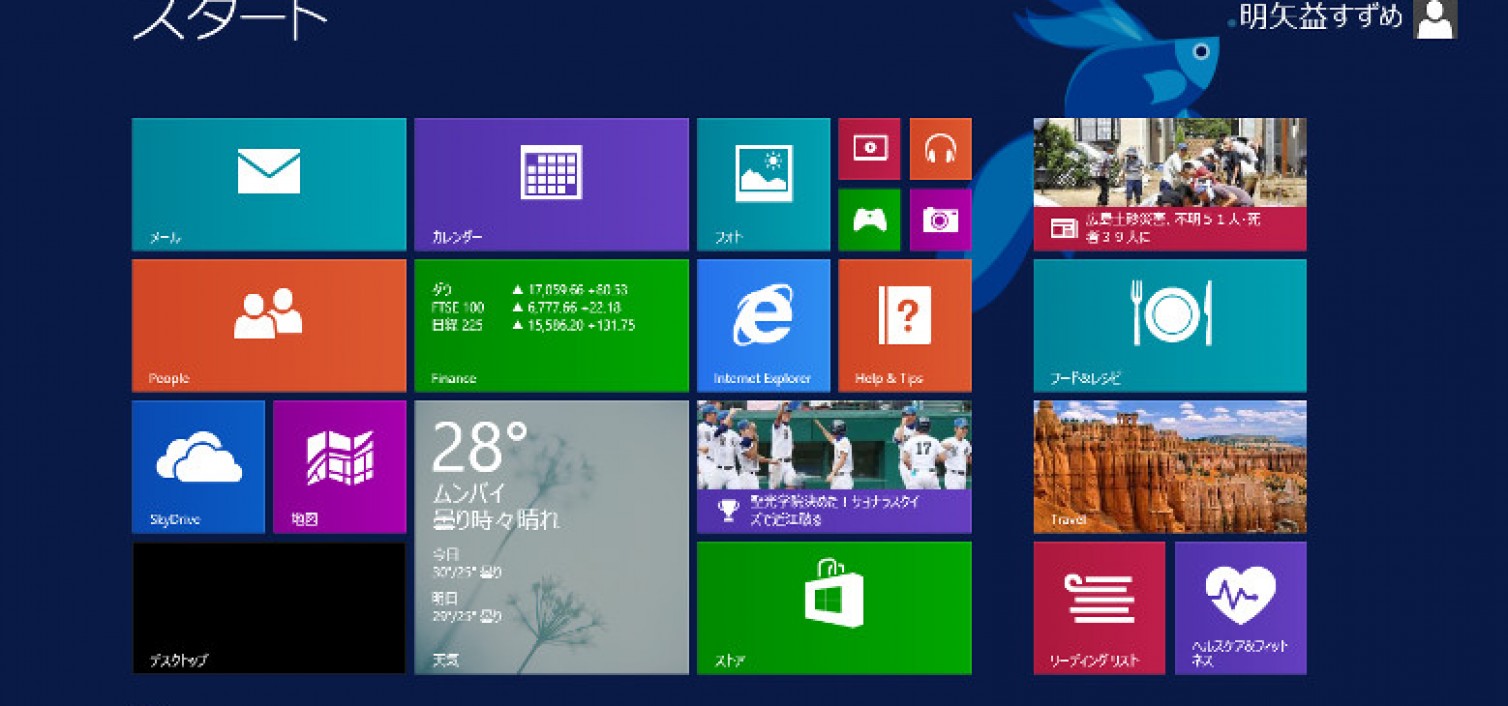Open the Finance stock tile

[x=552, y=326]
